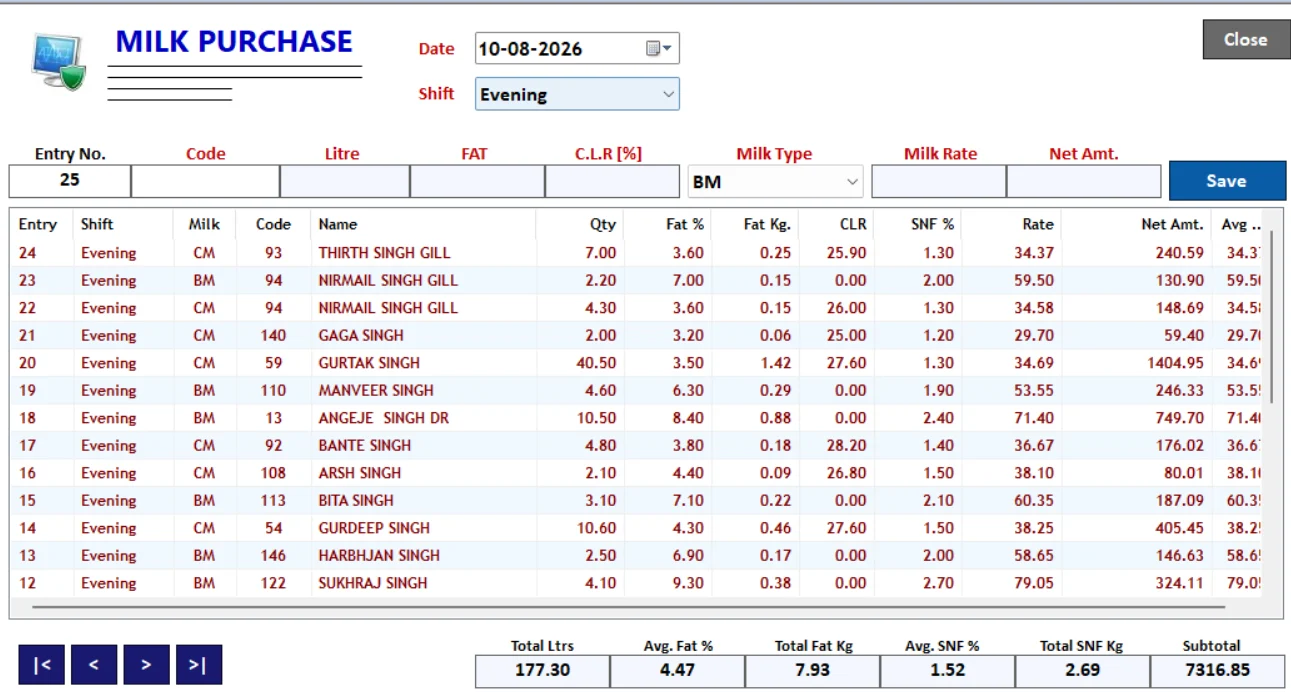Click the Close button
1291x699 pixels.
point(1246,40)
